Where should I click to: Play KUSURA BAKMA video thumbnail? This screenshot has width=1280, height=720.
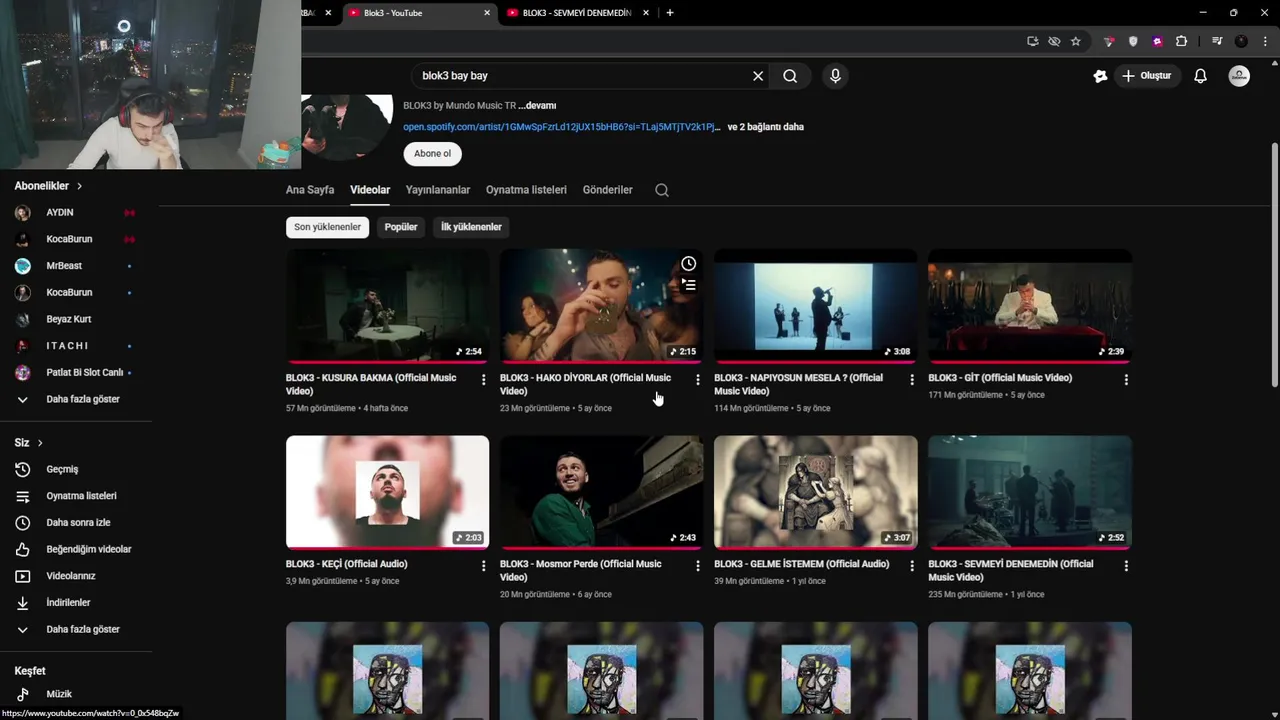(x=387, y=306)
